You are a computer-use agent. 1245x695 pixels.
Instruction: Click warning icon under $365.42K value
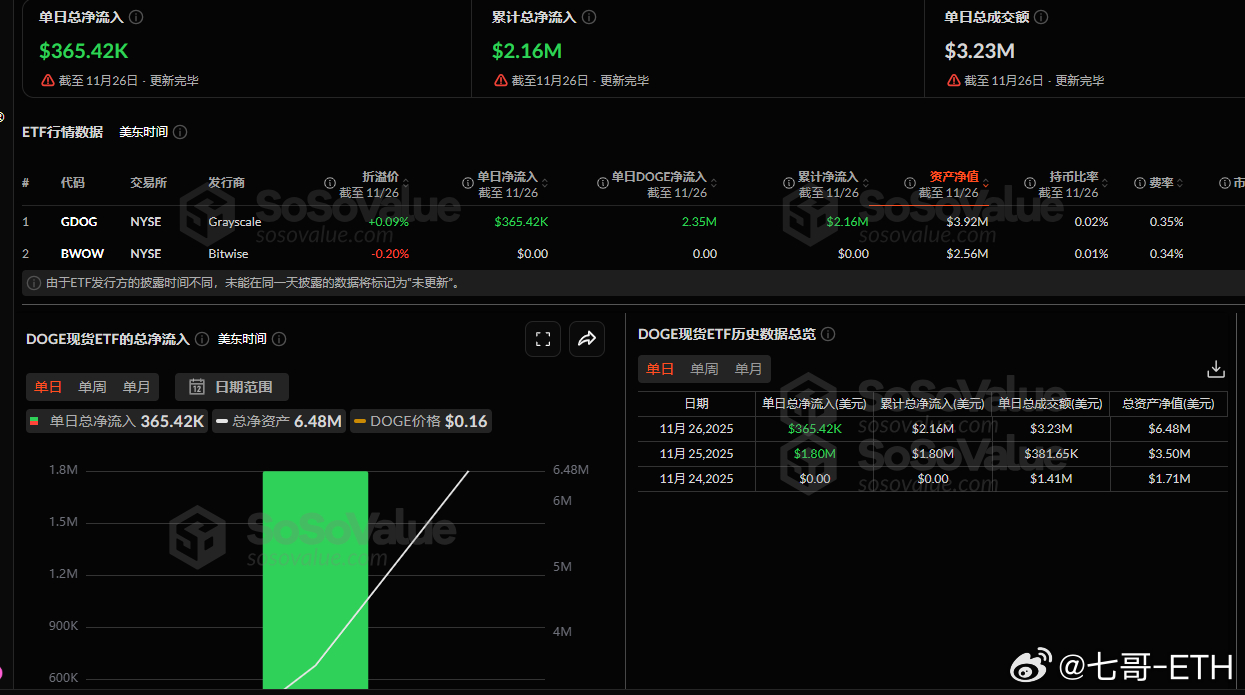[x=48, y=80]
